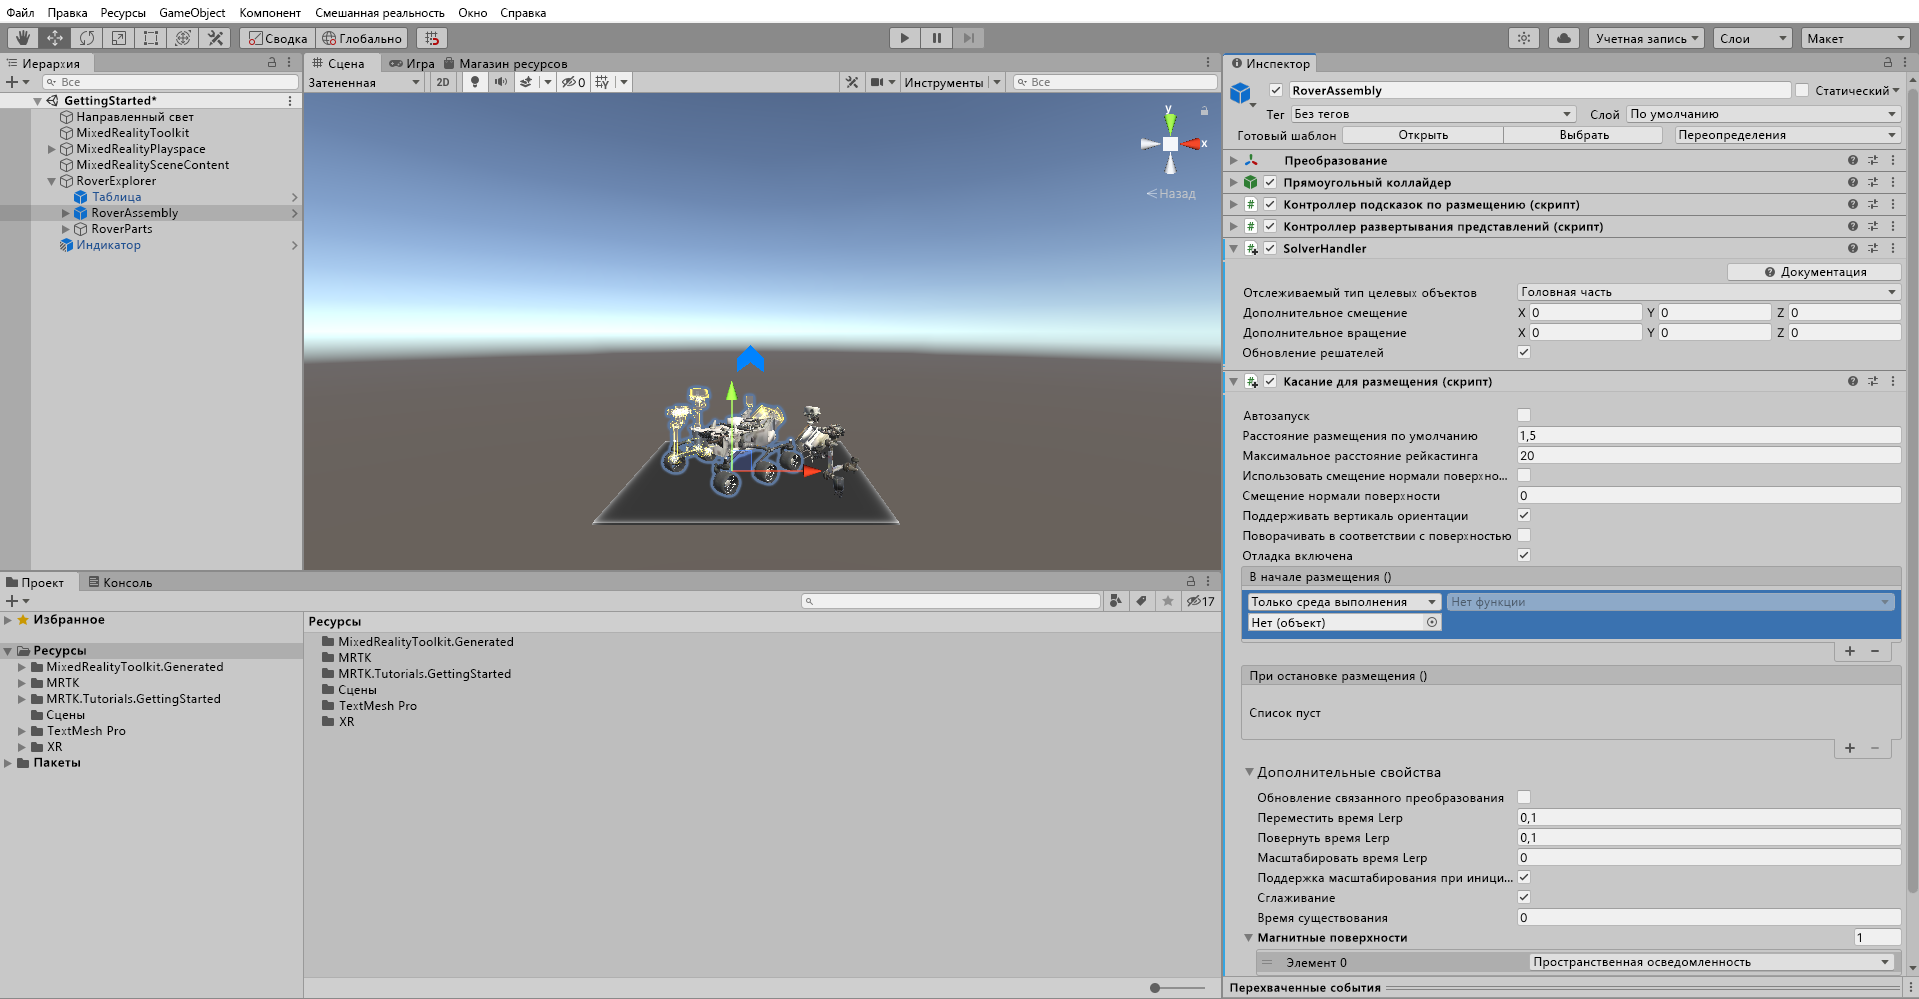
Task: Toggle Поддерживать вертикаль ориентации checkbox
Action: [x=1524, y=515]
